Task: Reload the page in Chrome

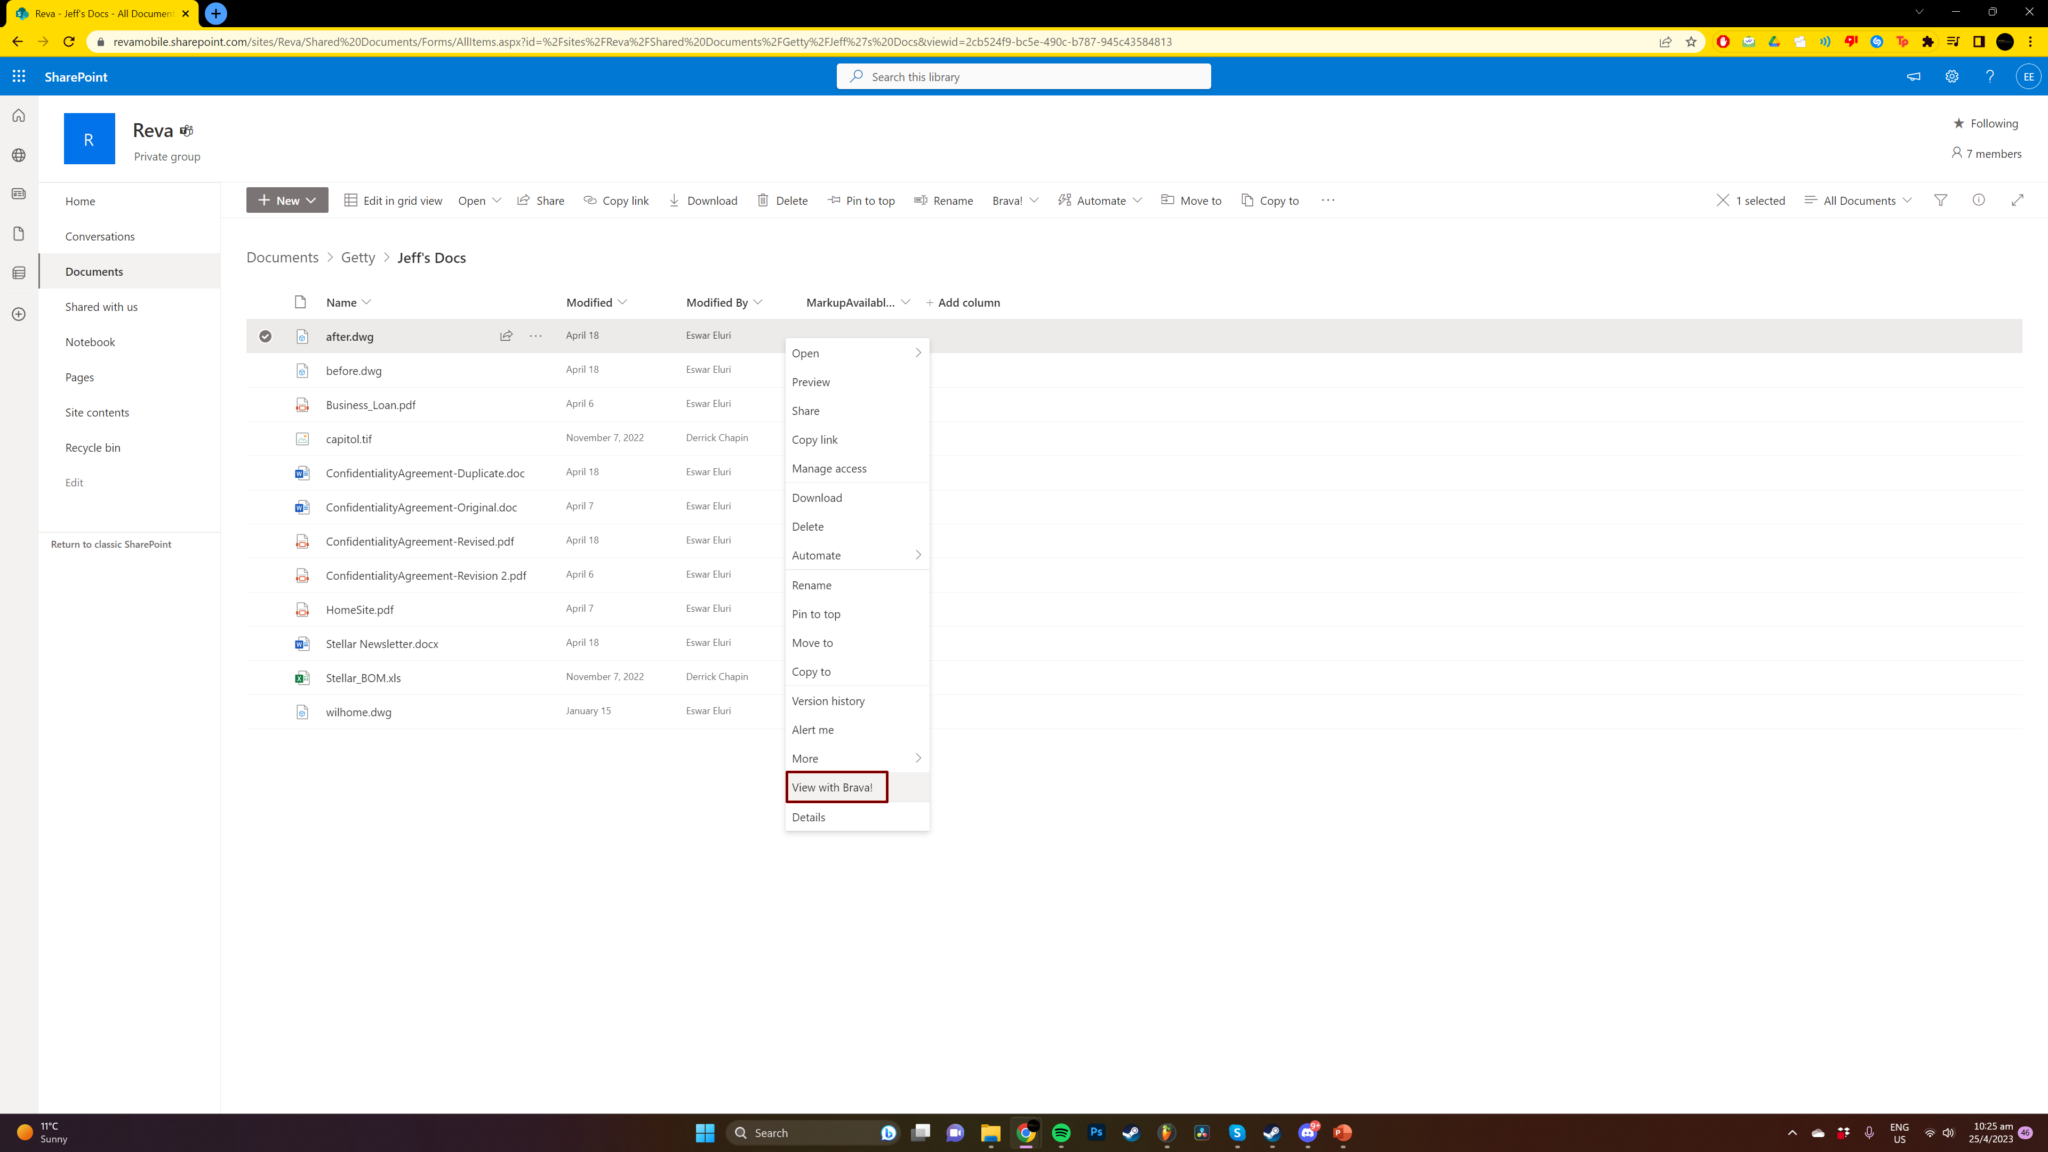Action: pos(69,42)
